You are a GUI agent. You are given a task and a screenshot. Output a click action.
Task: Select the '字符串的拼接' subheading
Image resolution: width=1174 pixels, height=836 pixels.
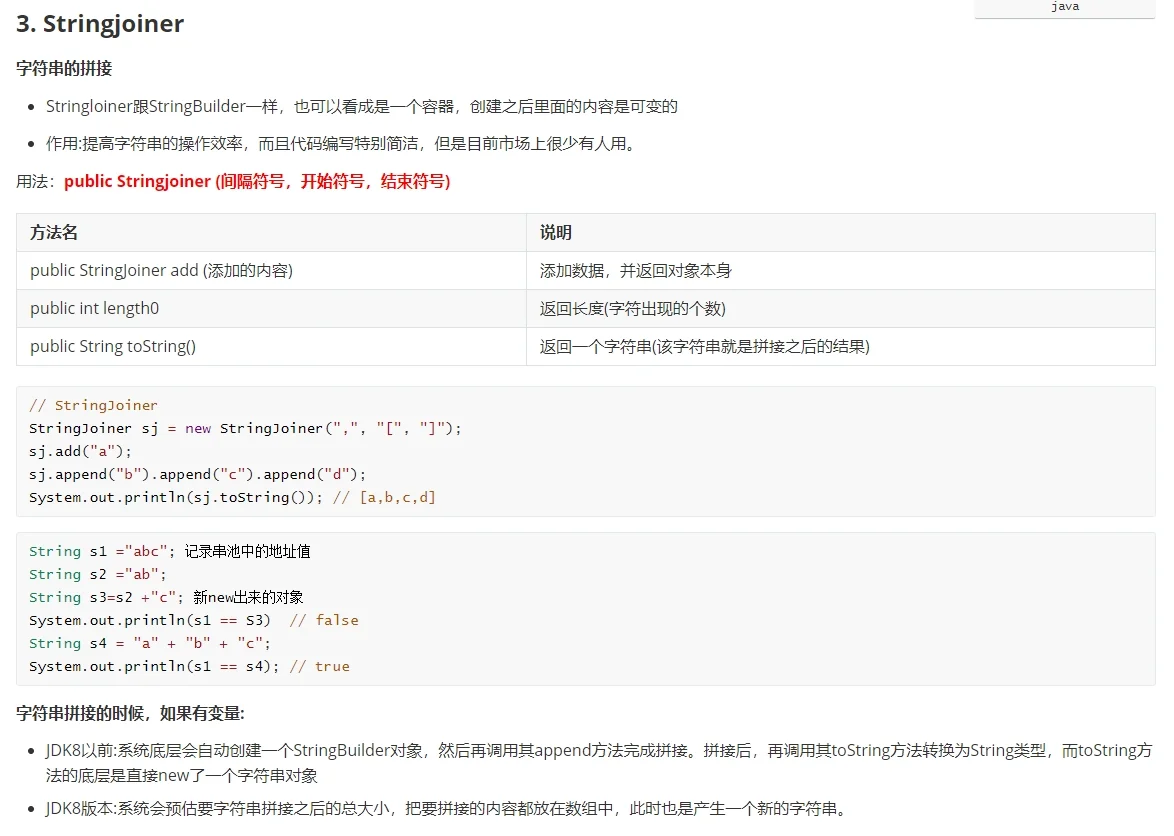63,68
